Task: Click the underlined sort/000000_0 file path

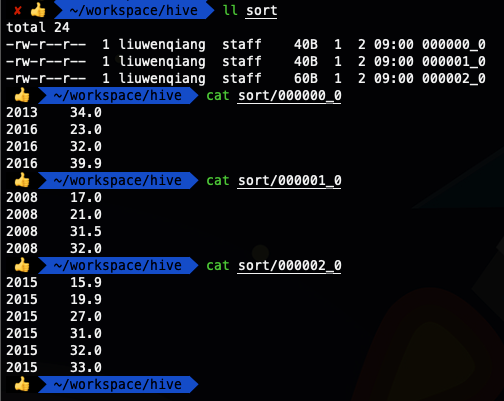Action: 289,96
